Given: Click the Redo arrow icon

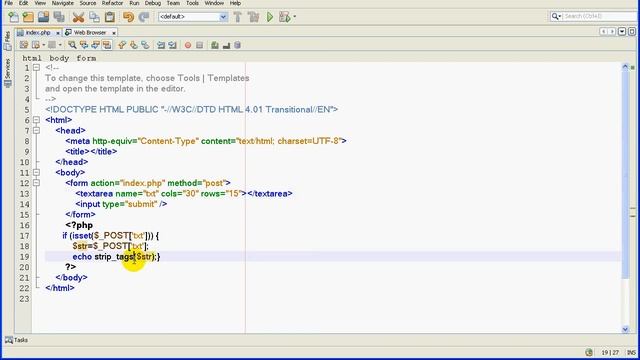Looking at the screenshot, I should point(143,17).
